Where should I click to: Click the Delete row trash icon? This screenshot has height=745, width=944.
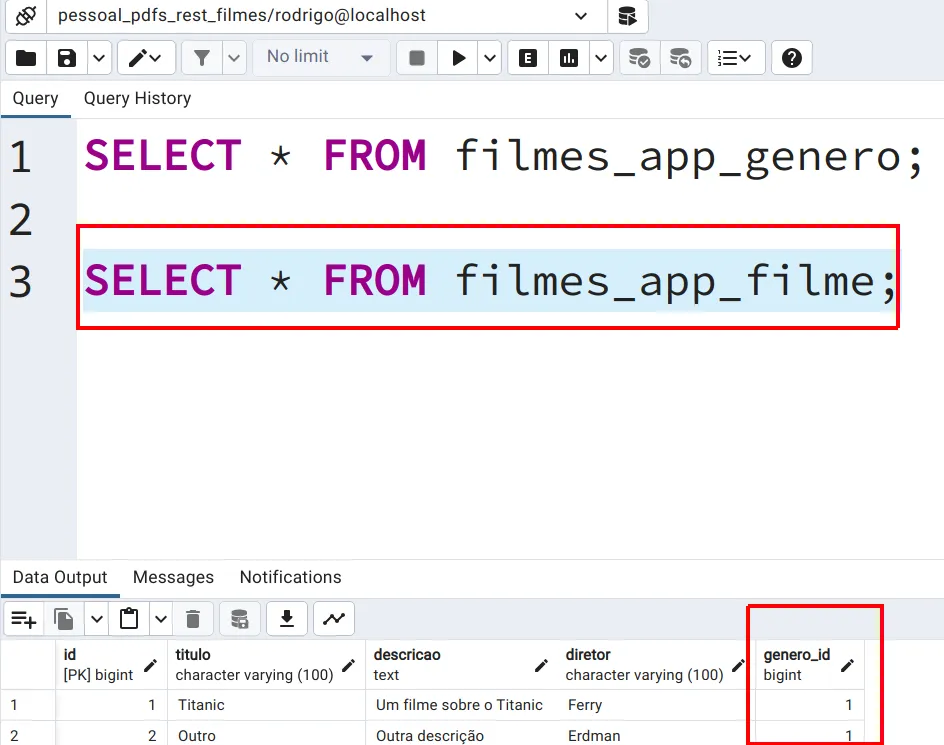click(193, 619)
